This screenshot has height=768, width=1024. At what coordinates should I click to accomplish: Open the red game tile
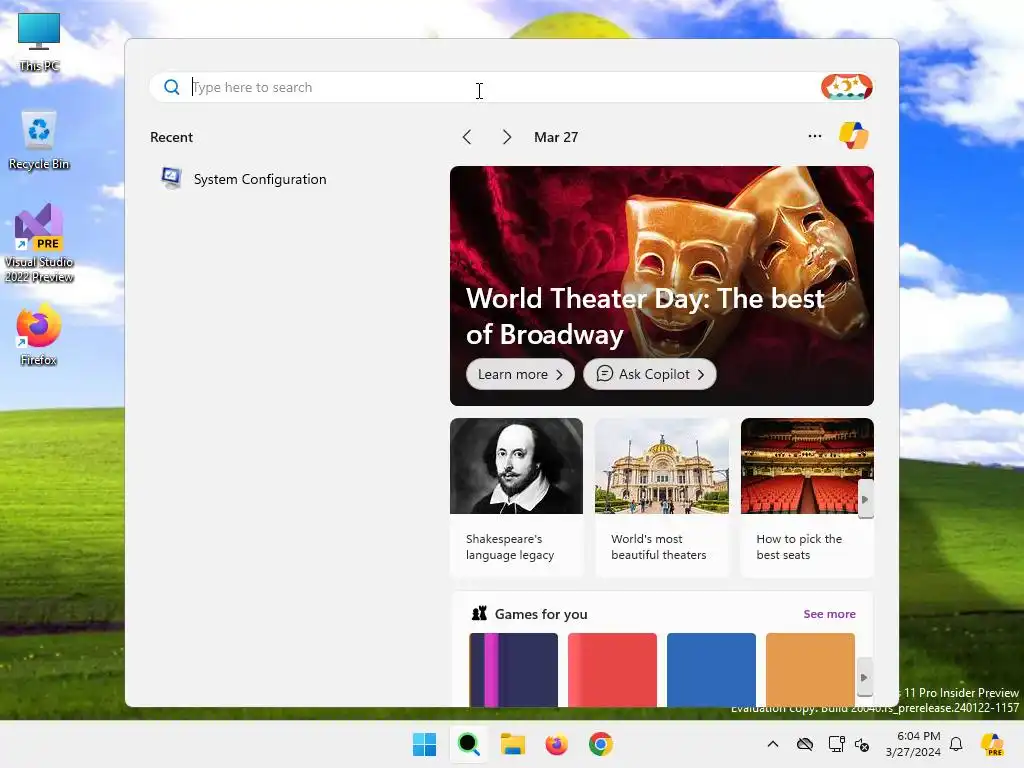click(x=612, y=669)
